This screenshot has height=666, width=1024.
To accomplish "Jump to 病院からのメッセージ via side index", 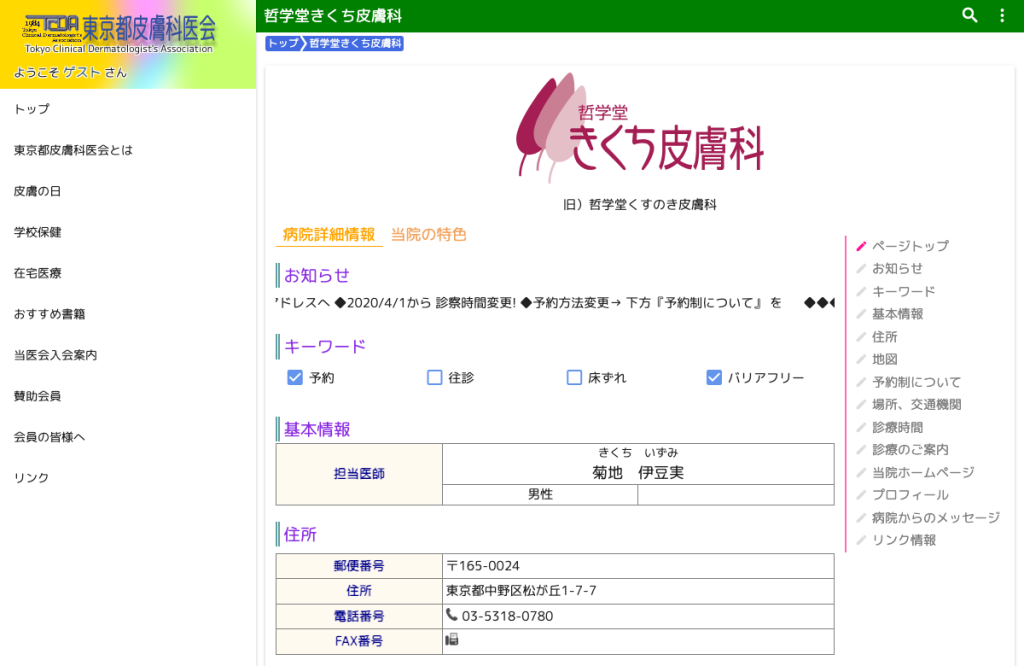I will pyautogui.click(x=936, y=518).
